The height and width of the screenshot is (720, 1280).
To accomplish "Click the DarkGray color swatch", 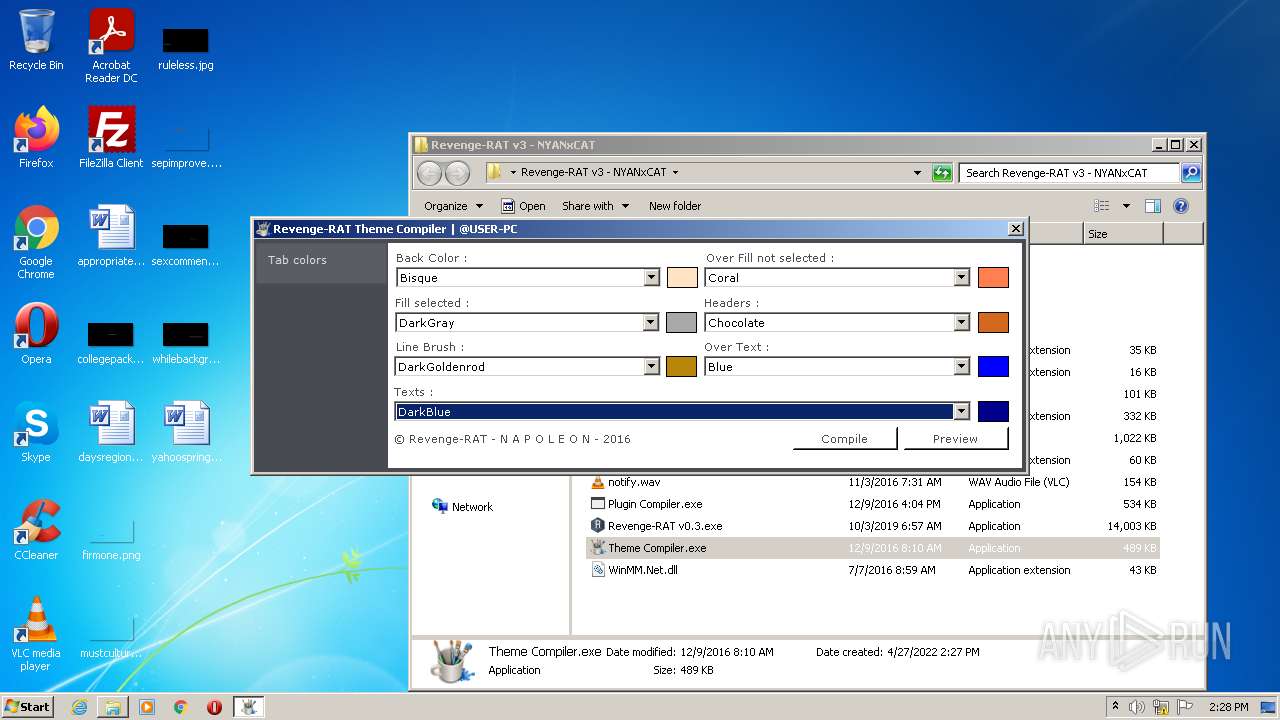I will click(682, 323).
